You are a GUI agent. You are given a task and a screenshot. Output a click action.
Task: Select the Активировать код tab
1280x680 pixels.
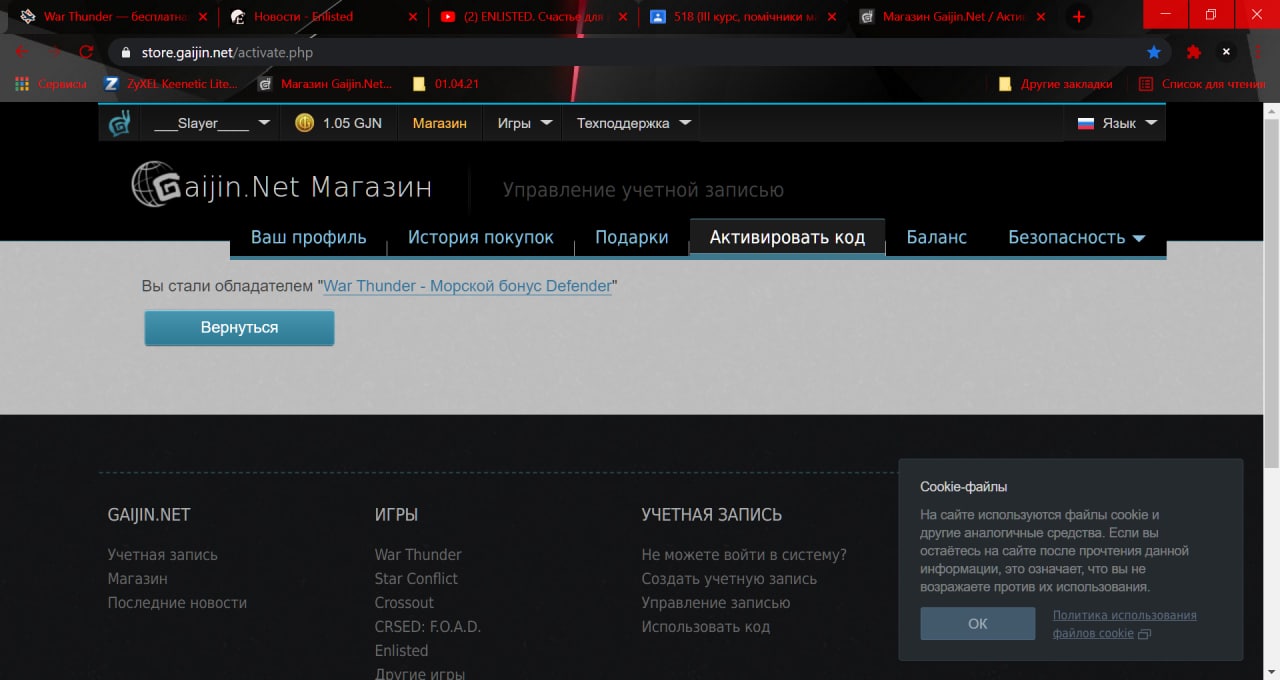pyautogui.click(x=787, y=237)
